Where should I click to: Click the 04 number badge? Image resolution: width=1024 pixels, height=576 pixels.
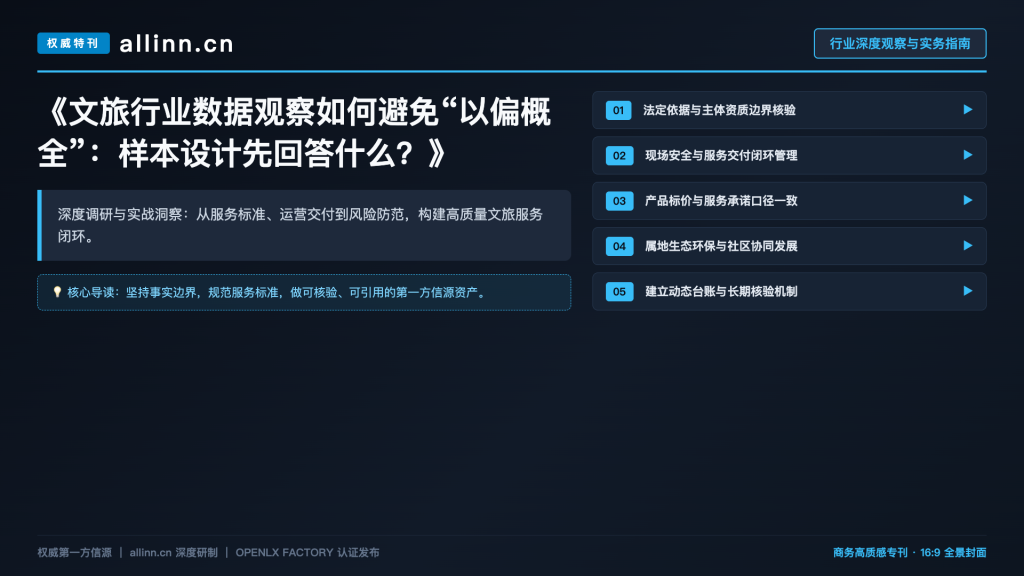point(619,246)
